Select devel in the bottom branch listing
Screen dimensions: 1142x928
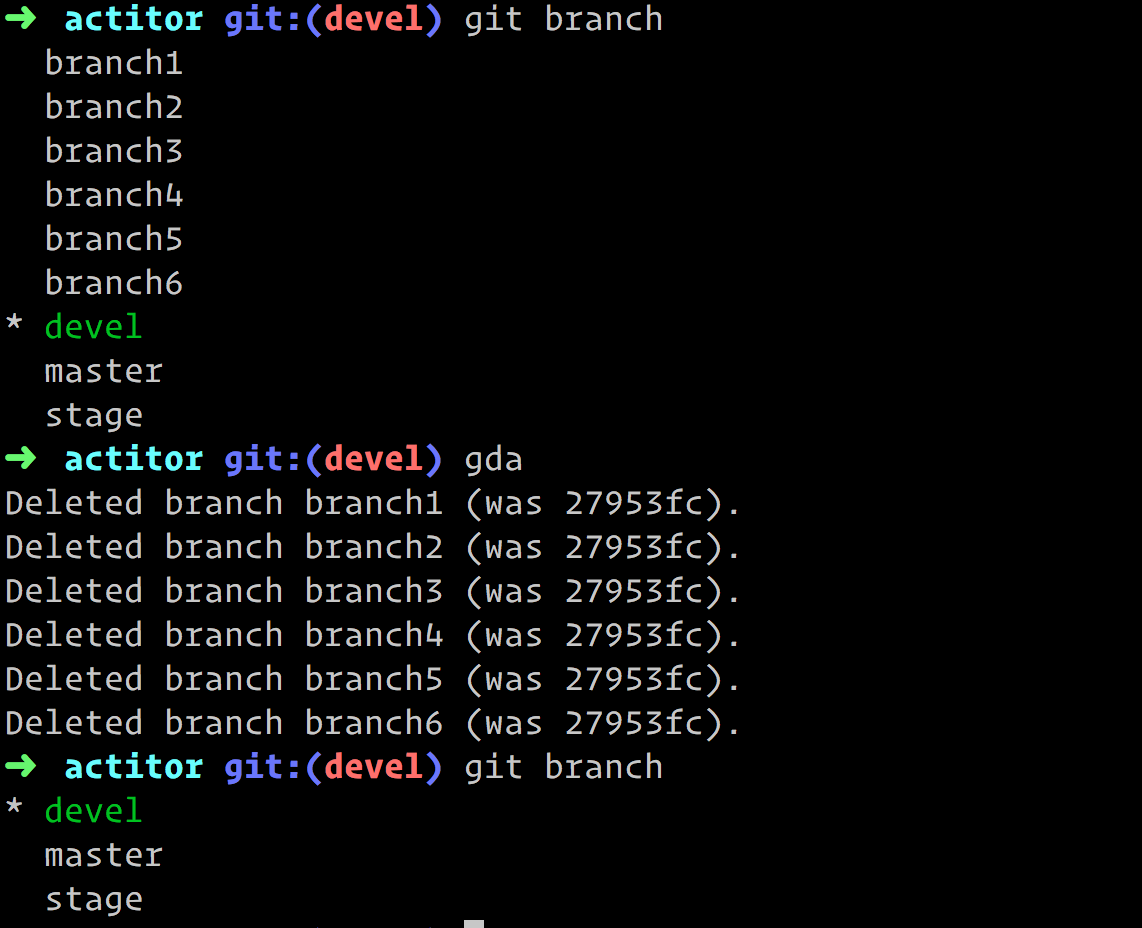pyautogui.click(x=93, y=810)
